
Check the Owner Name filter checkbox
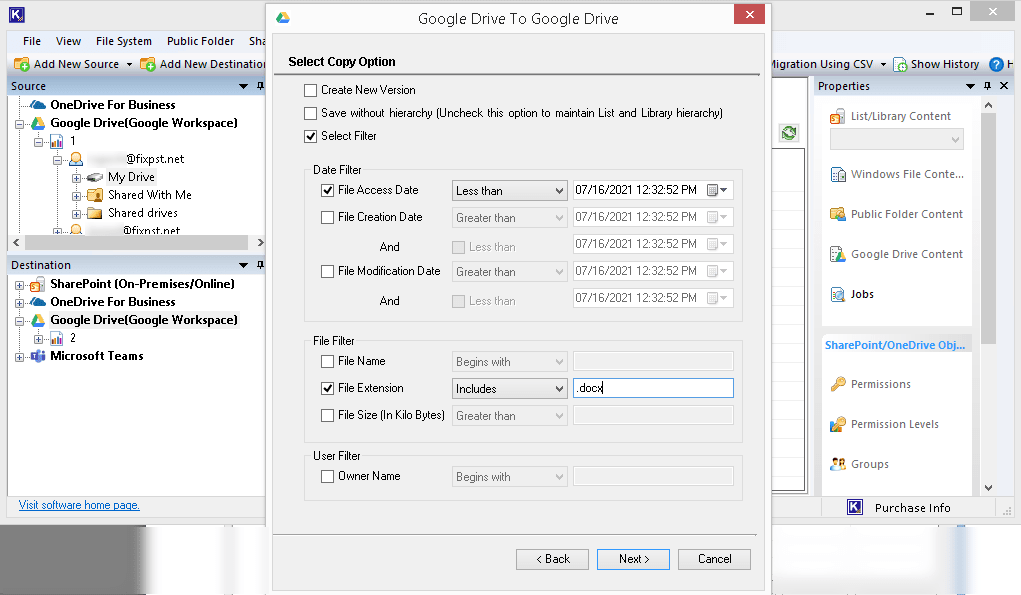(x=328, y=477)
